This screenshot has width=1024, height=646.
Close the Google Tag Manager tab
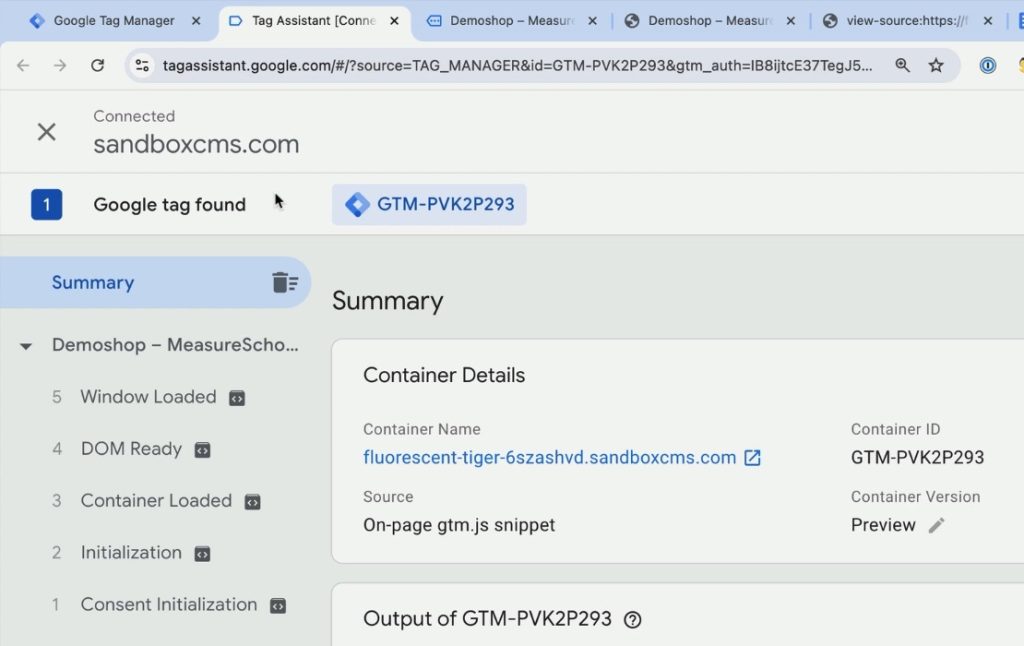(196, 21)
